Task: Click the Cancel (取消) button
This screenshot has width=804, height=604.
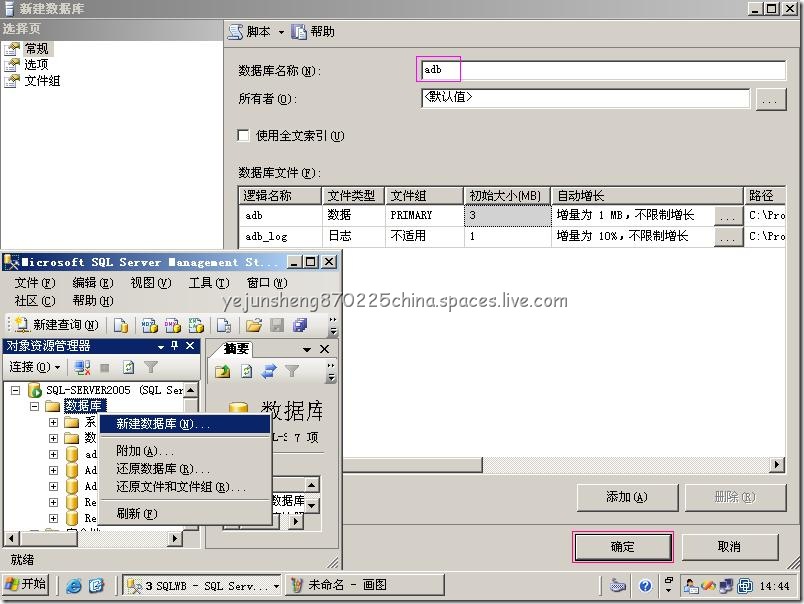Action: pos(730,547)
